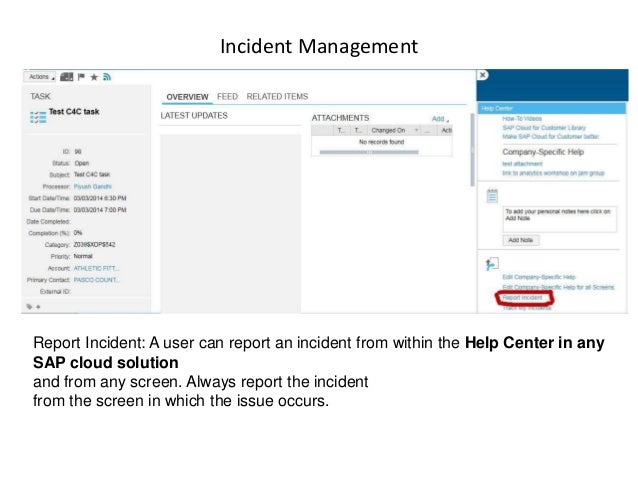Viewport: 638px width, 479px height.
Task: Select start date 03/03/2014 6:30 PM
Action: click(100, 198)
